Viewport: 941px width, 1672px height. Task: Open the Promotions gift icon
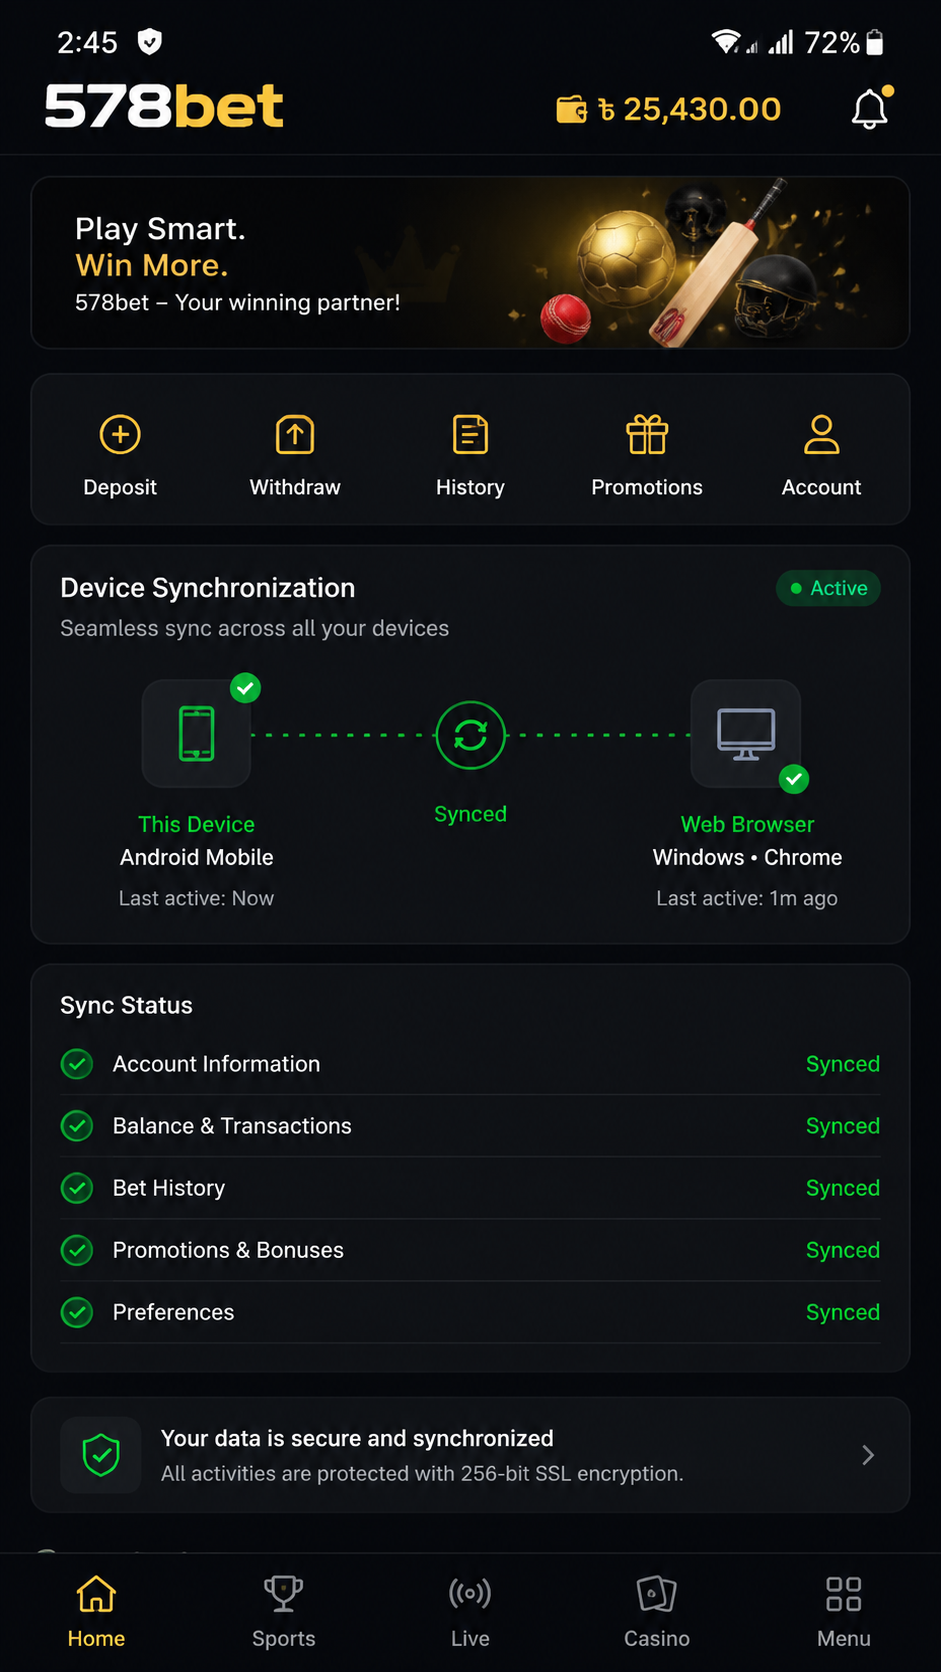647,435
